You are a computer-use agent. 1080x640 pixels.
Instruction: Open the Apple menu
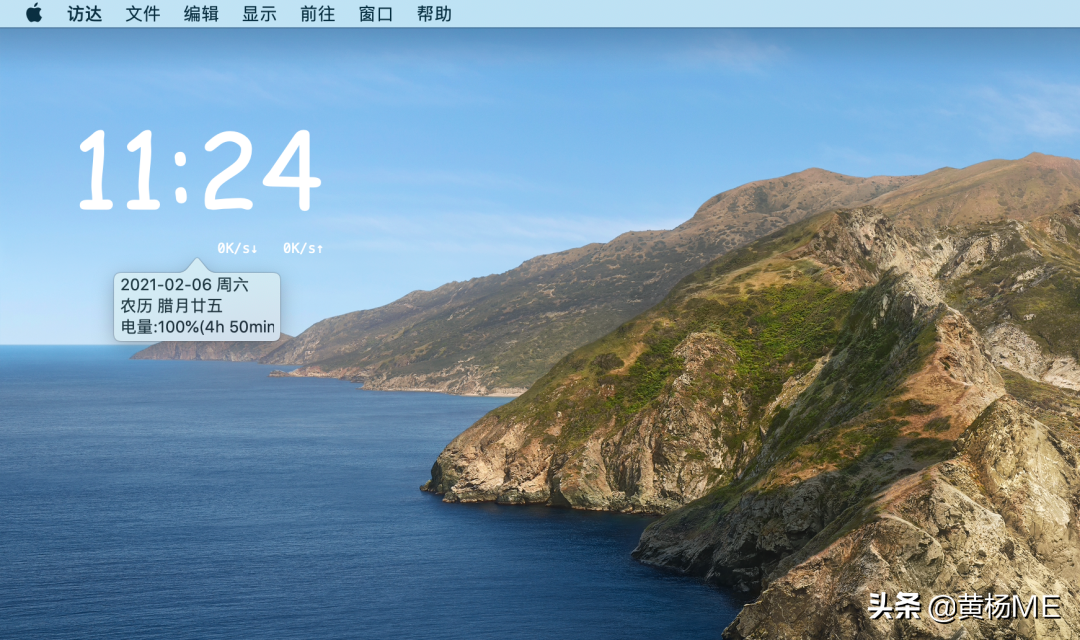click(x=34, y=13)
